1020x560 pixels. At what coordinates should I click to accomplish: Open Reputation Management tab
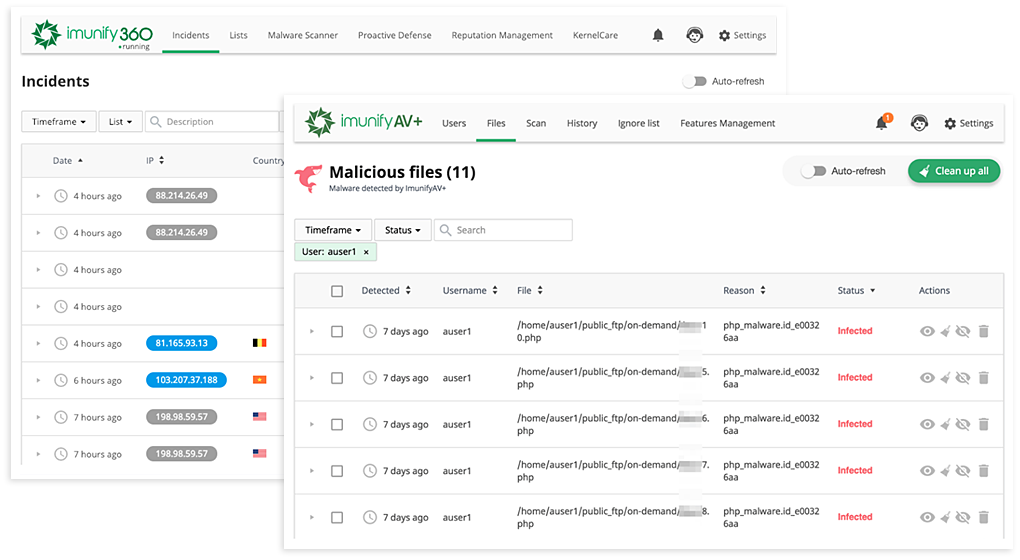(x=502, y=35)
